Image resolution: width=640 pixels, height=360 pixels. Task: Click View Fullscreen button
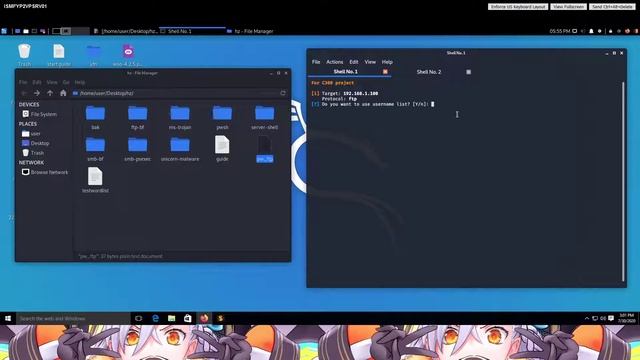569,7
